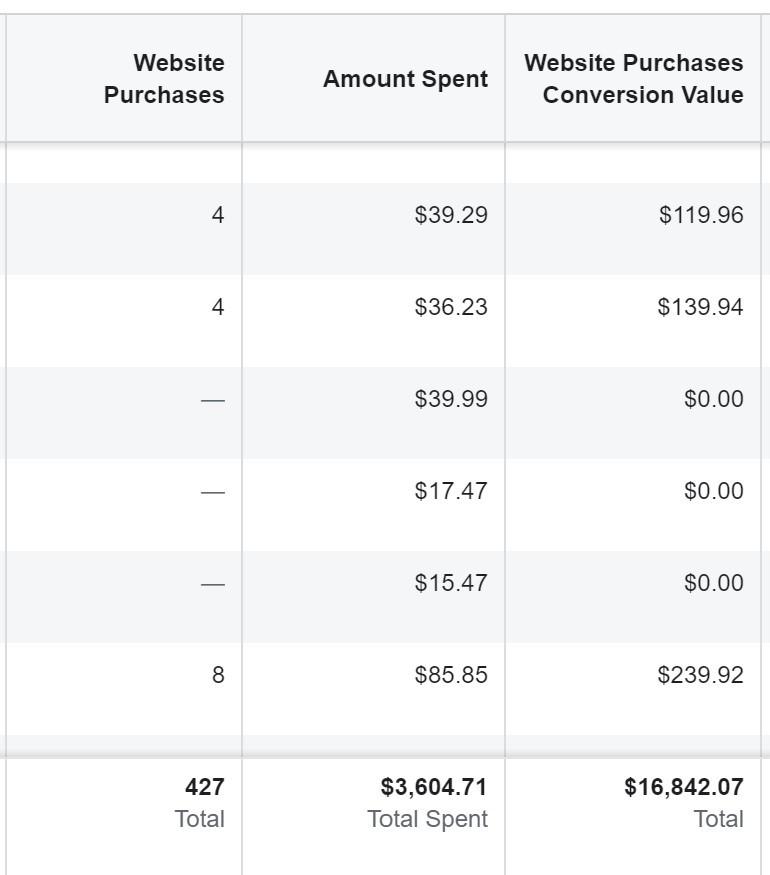Image resolution: width=770 pixels, height=875 pixels.
Task: Click the $139.94 conversion value cell
Action: [700, 307]
